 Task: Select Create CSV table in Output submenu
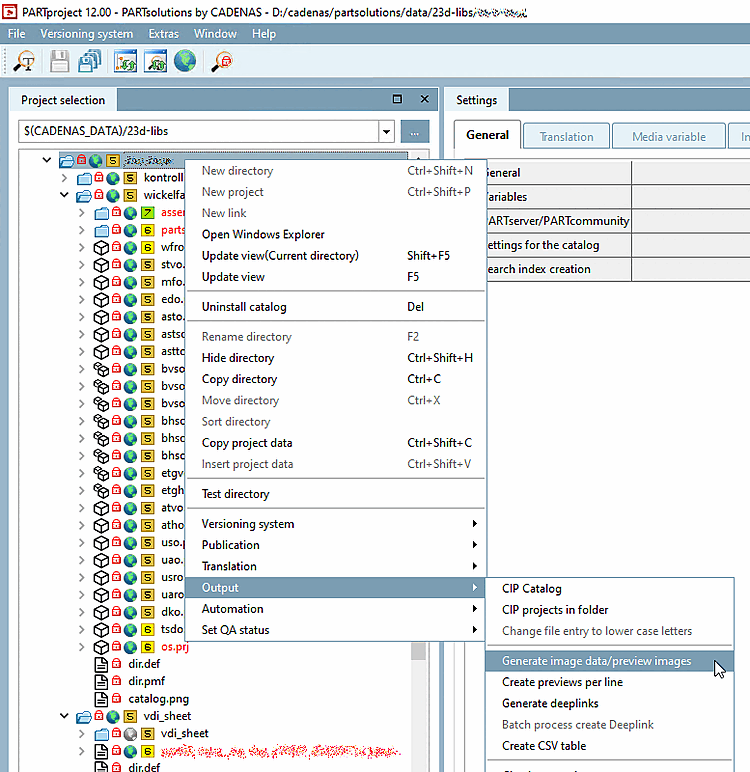coord(544,746)
